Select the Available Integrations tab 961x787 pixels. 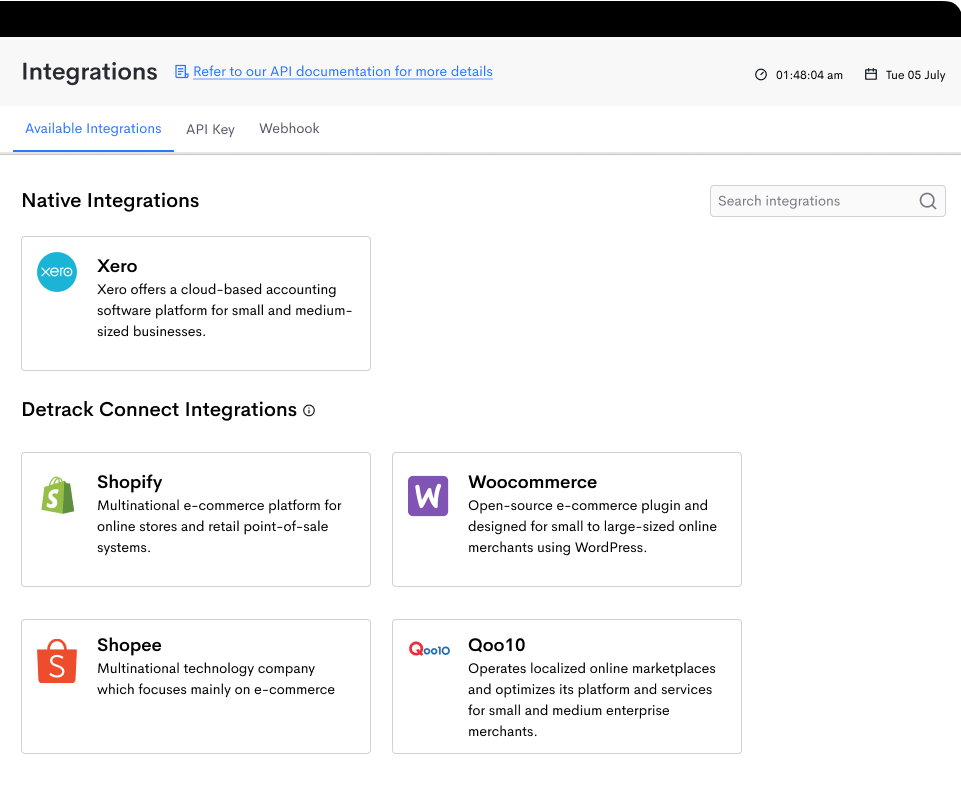point(93,129)
